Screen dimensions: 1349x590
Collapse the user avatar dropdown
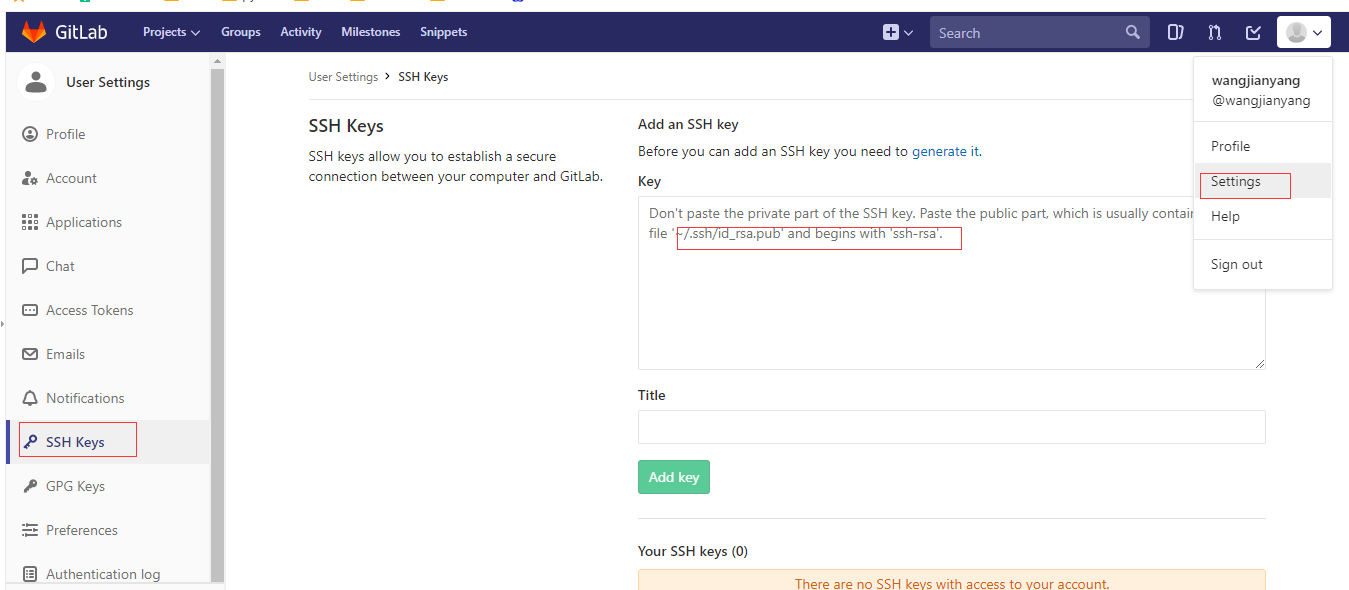pyautogui.click(x=1303, y=32)
